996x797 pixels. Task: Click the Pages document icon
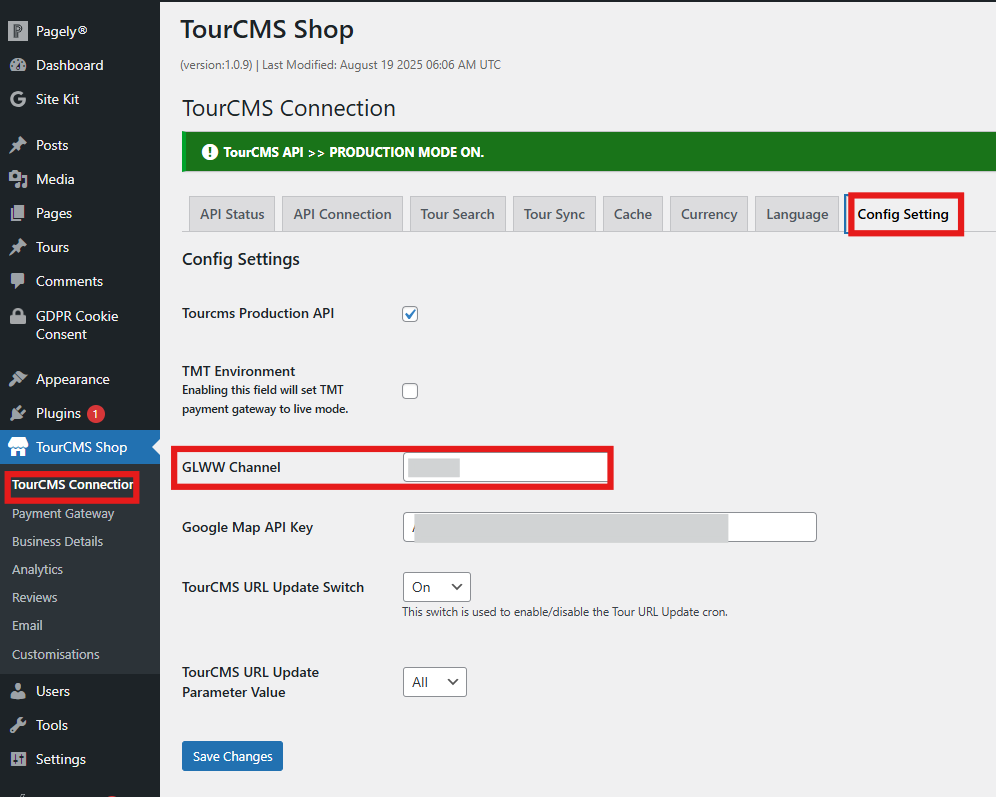18,213
